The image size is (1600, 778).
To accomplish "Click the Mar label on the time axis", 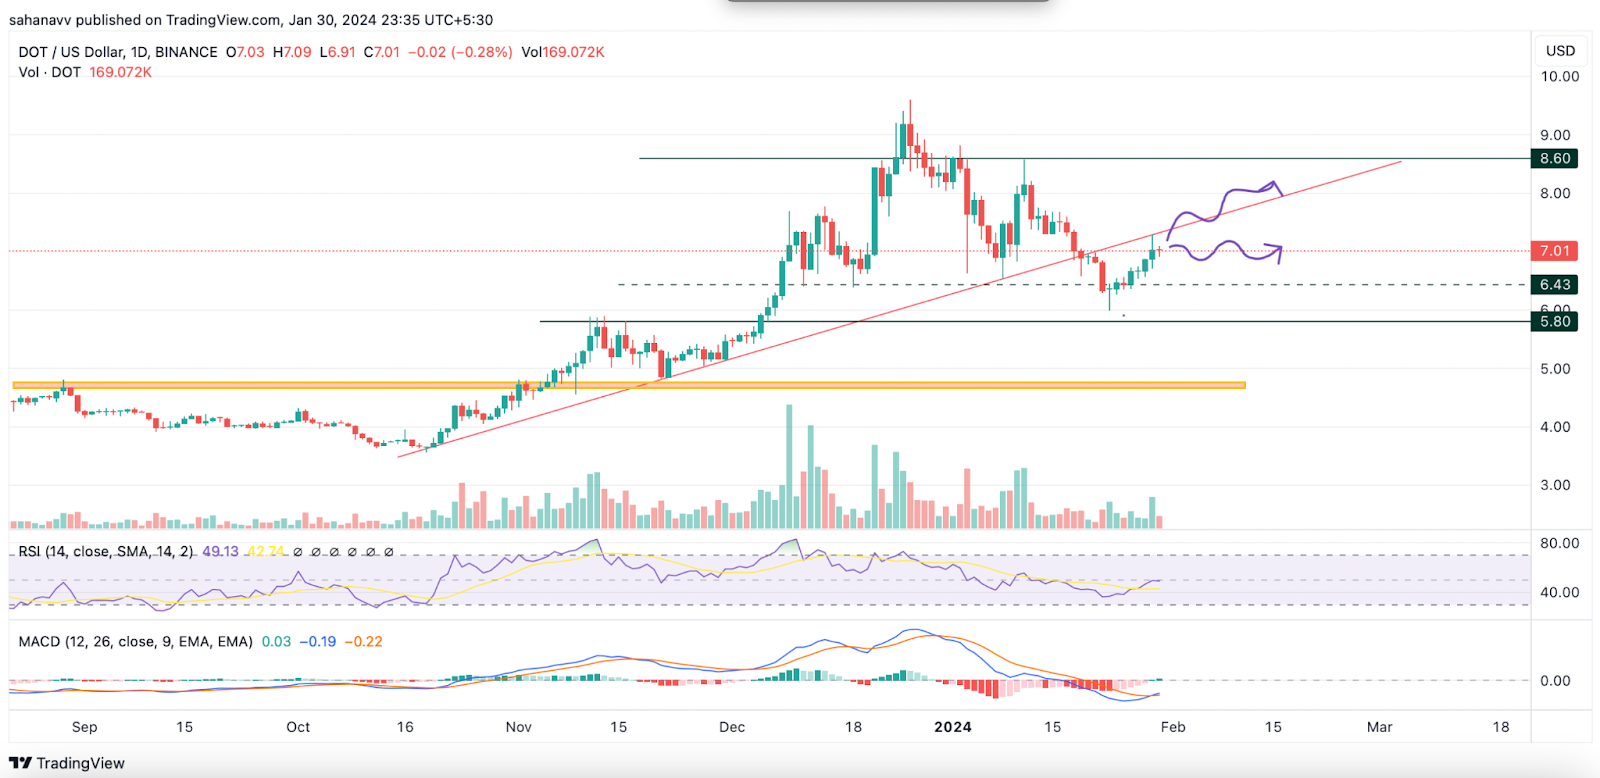I will [x=1379, y=727].
